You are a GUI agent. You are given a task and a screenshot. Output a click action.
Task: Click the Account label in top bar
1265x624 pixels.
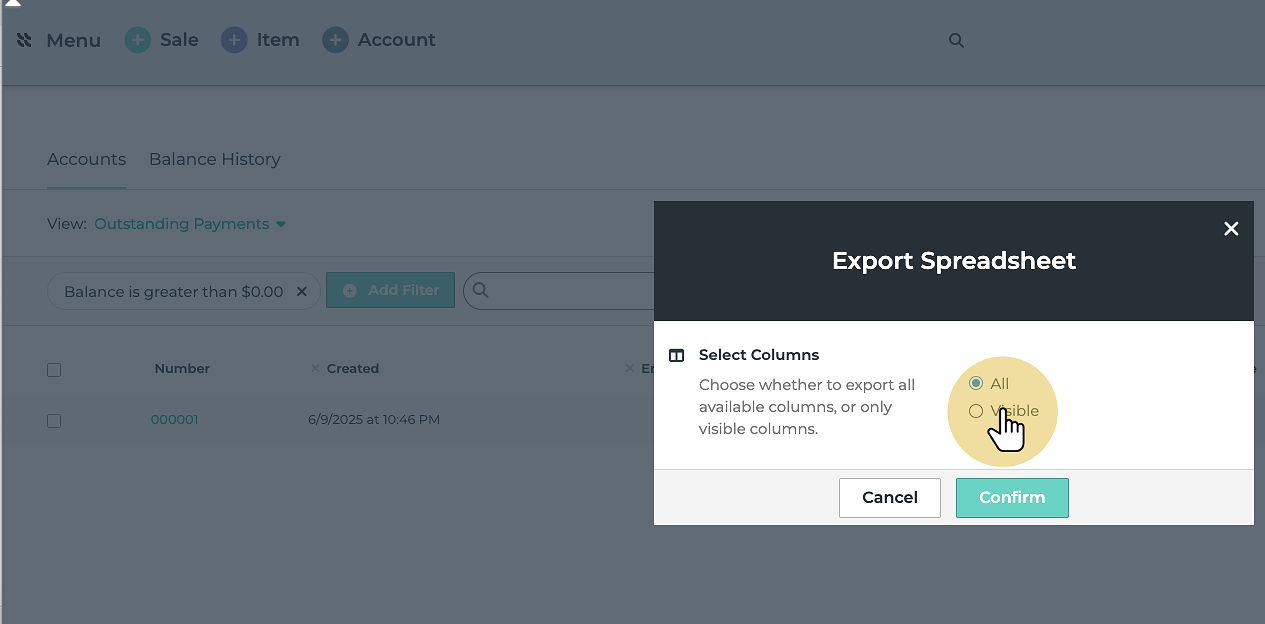[x=396, y=40]
